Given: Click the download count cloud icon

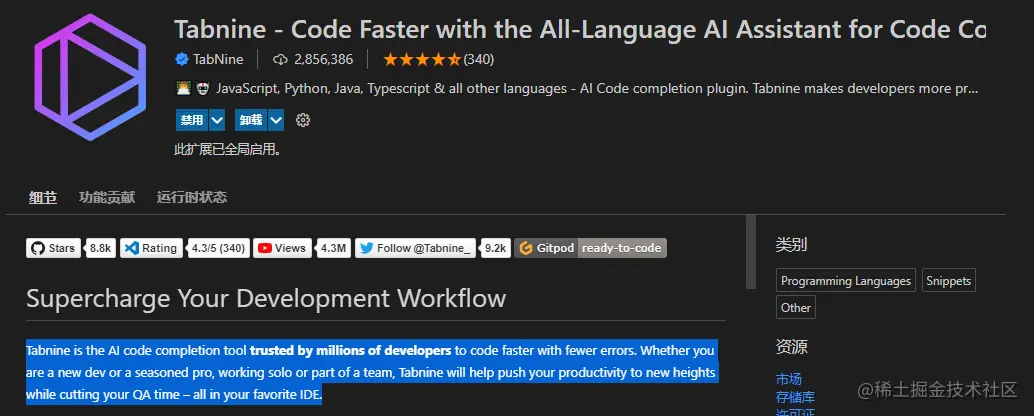Looking at the screenshot, I should [280, 60].
